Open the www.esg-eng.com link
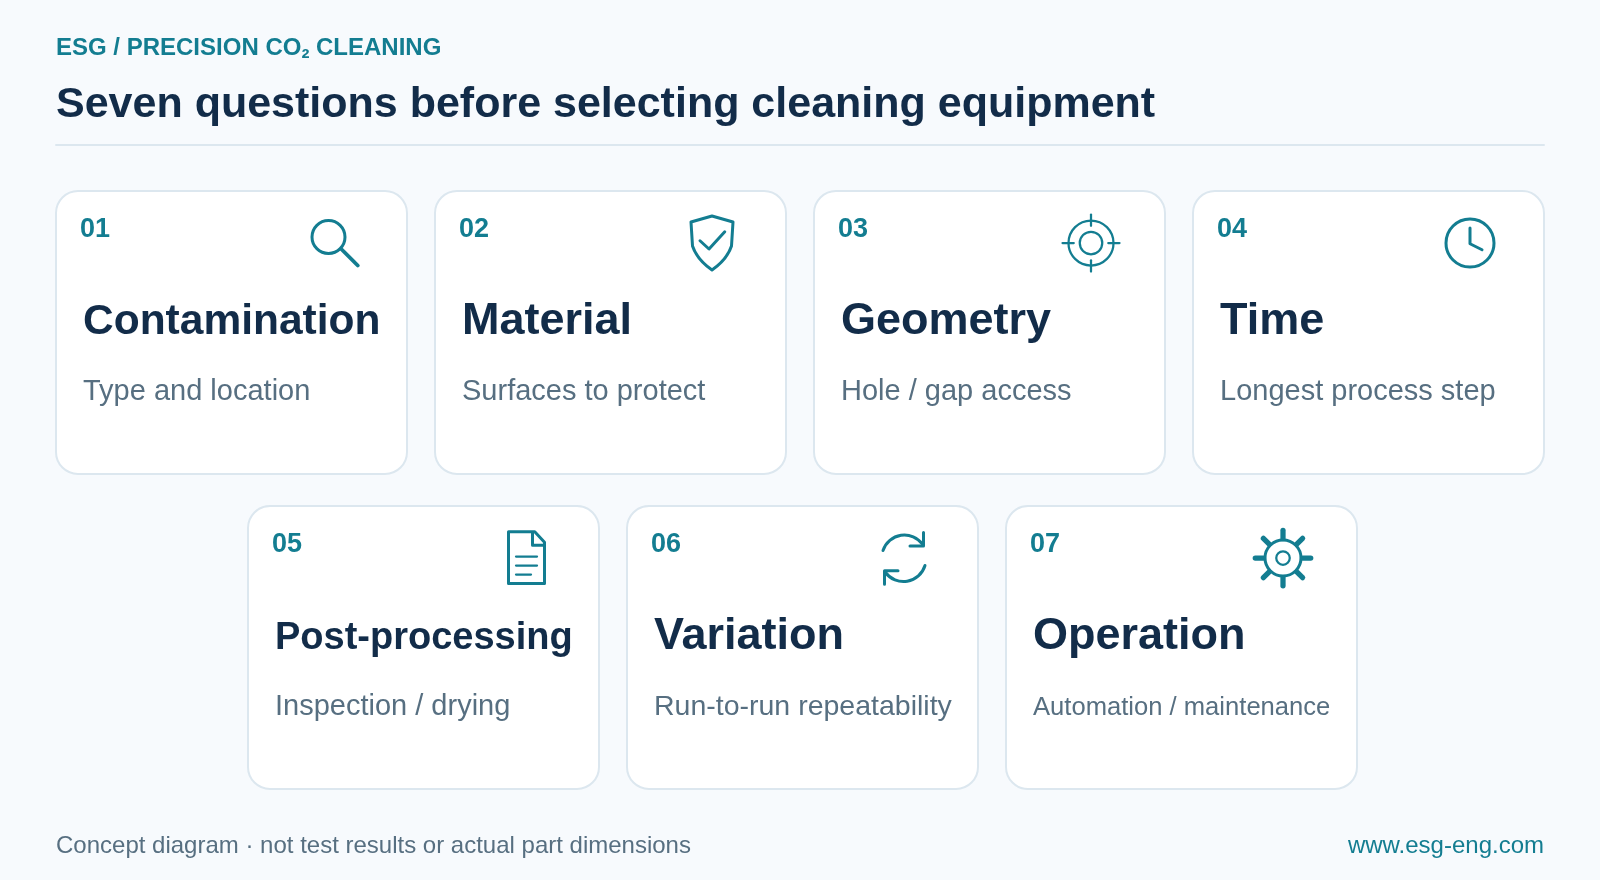The image size is (1600, 880). point(1446,845)
